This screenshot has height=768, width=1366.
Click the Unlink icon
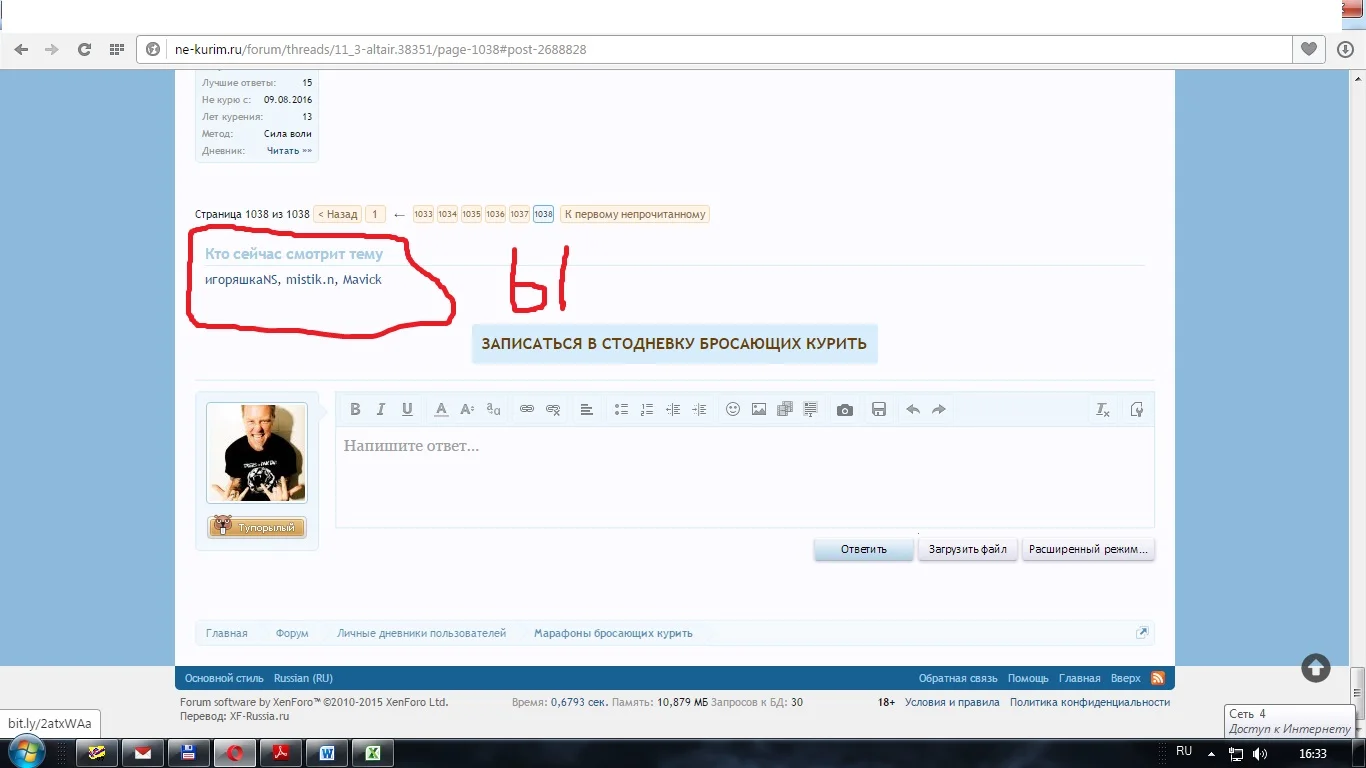(553, 409)
